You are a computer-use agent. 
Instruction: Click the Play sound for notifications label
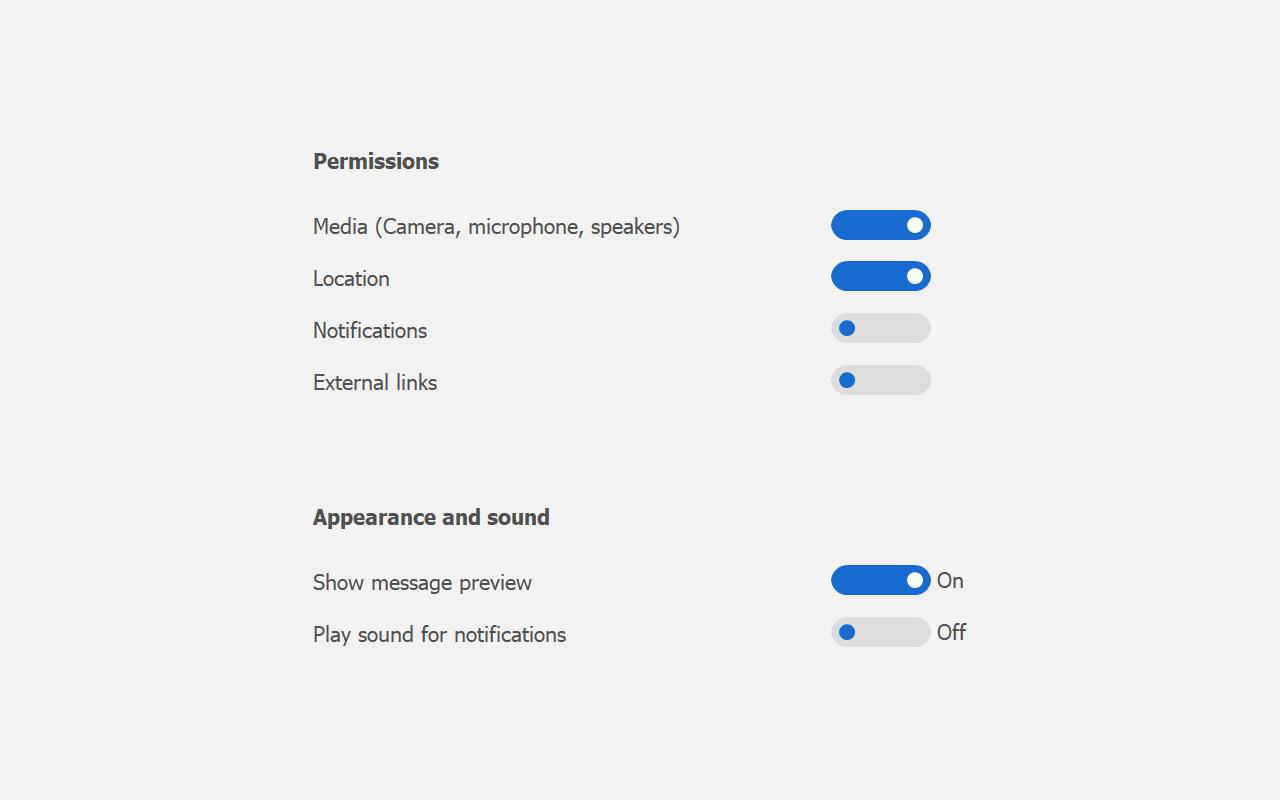pyautogui.click(x=439, y=635)
